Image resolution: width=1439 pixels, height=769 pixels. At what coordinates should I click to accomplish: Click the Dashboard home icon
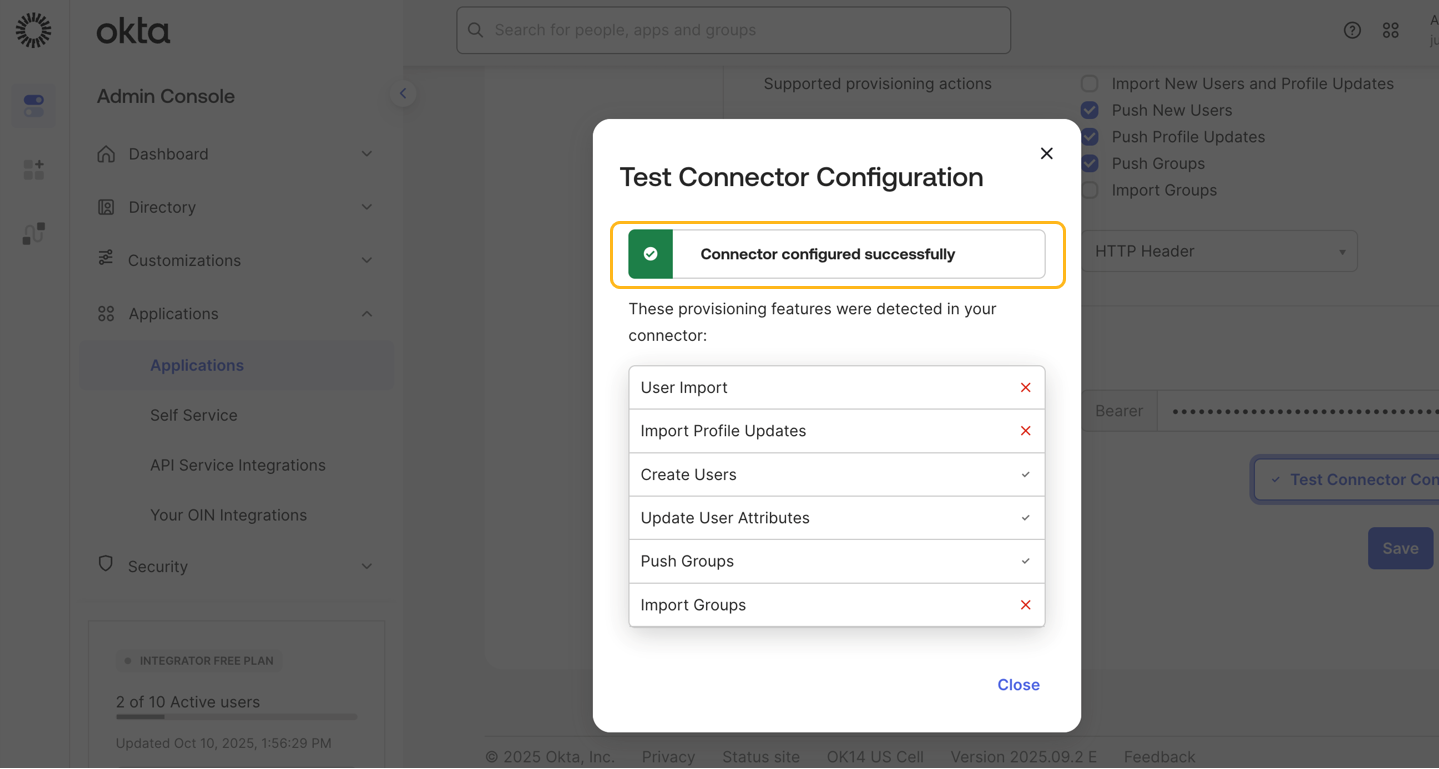[106, 154]
